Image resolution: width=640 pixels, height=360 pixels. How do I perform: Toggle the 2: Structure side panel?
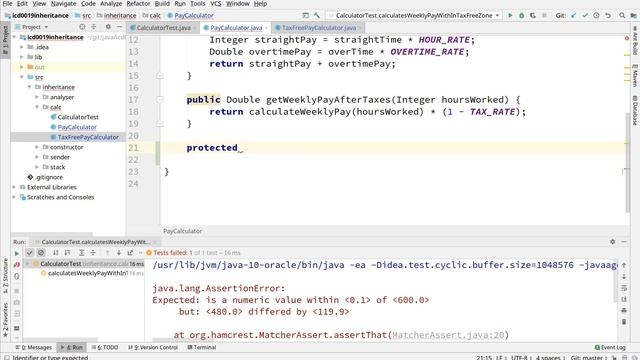[x=5, y=276]
